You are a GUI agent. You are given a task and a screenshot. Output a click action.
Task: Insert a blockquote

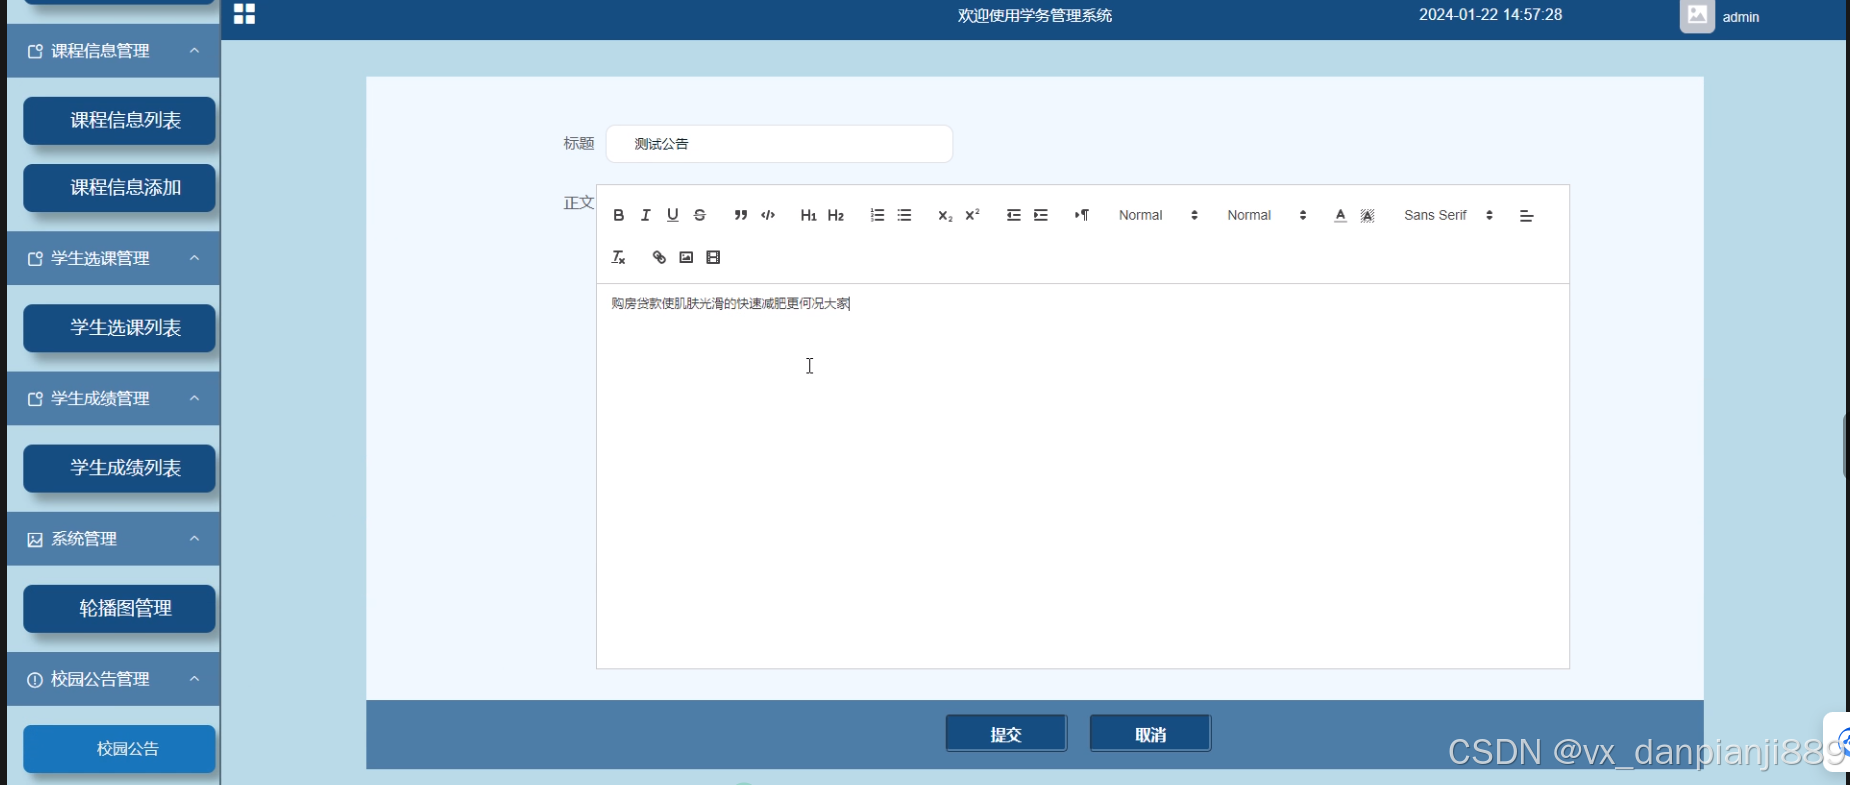741,215
